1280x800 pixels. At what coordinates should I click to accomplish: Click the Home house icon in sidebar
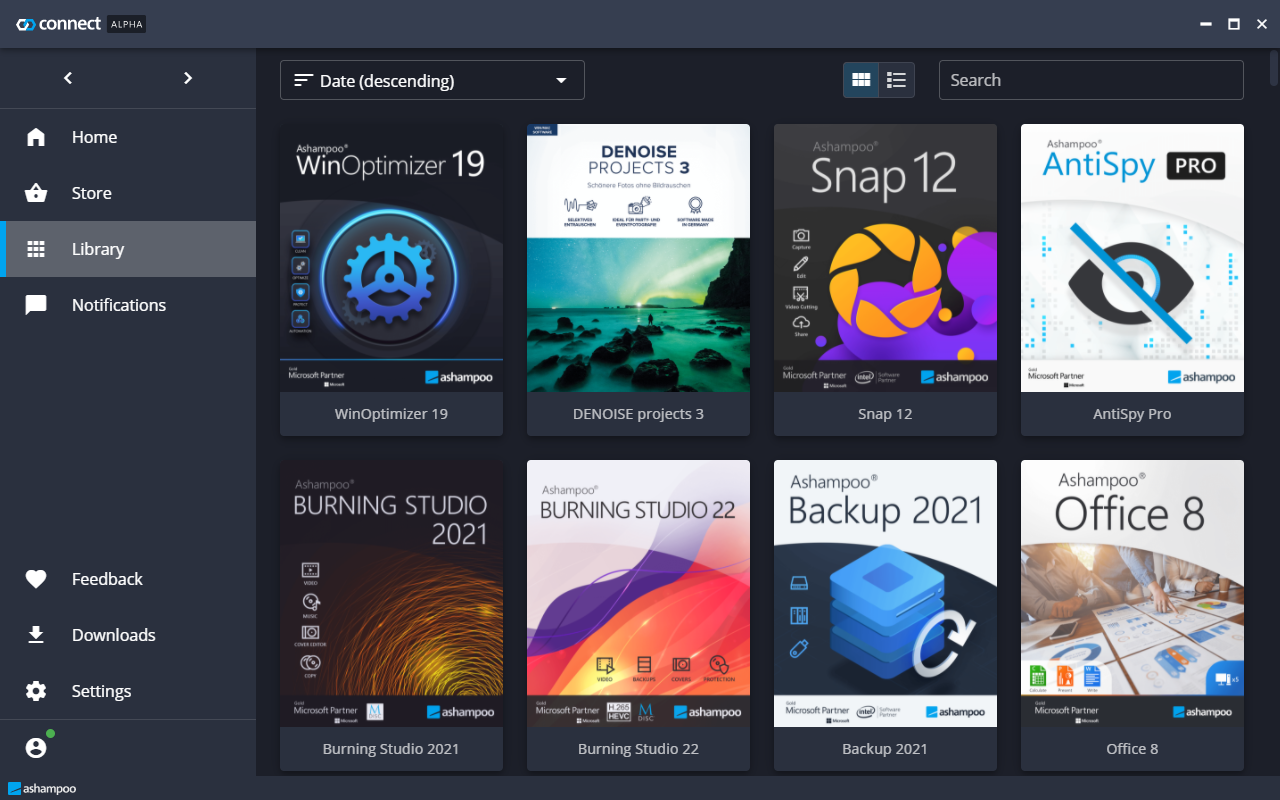[36, 137]
